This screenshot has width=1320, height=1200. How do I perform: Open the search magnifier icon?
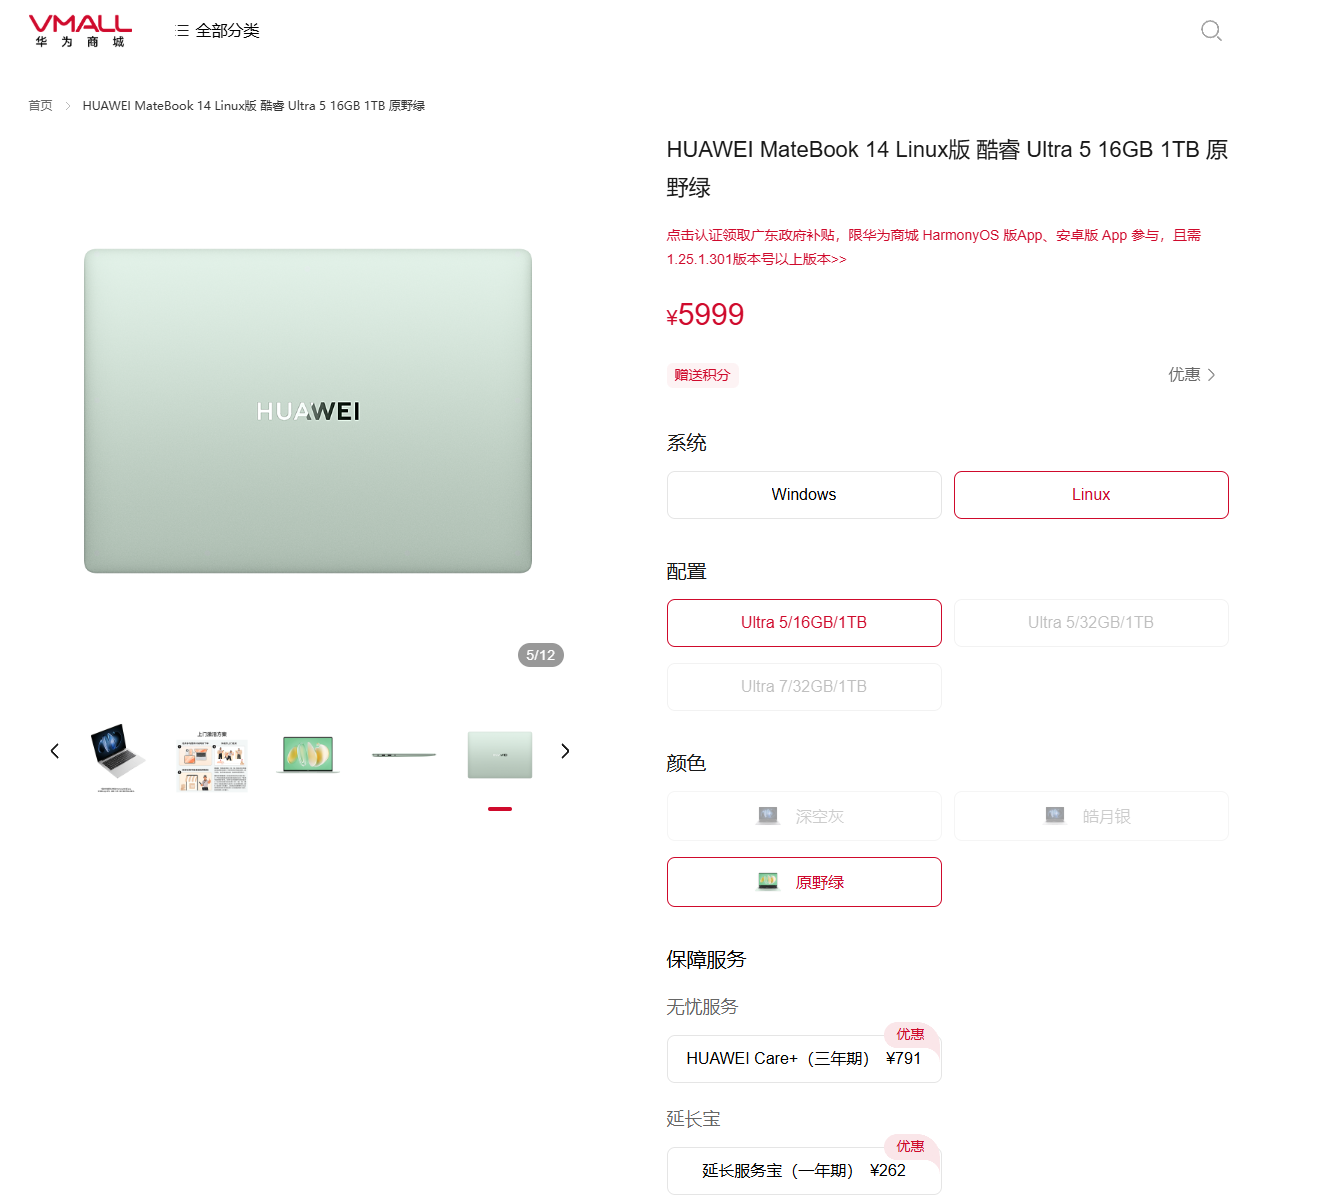(x=1211, y=31)
